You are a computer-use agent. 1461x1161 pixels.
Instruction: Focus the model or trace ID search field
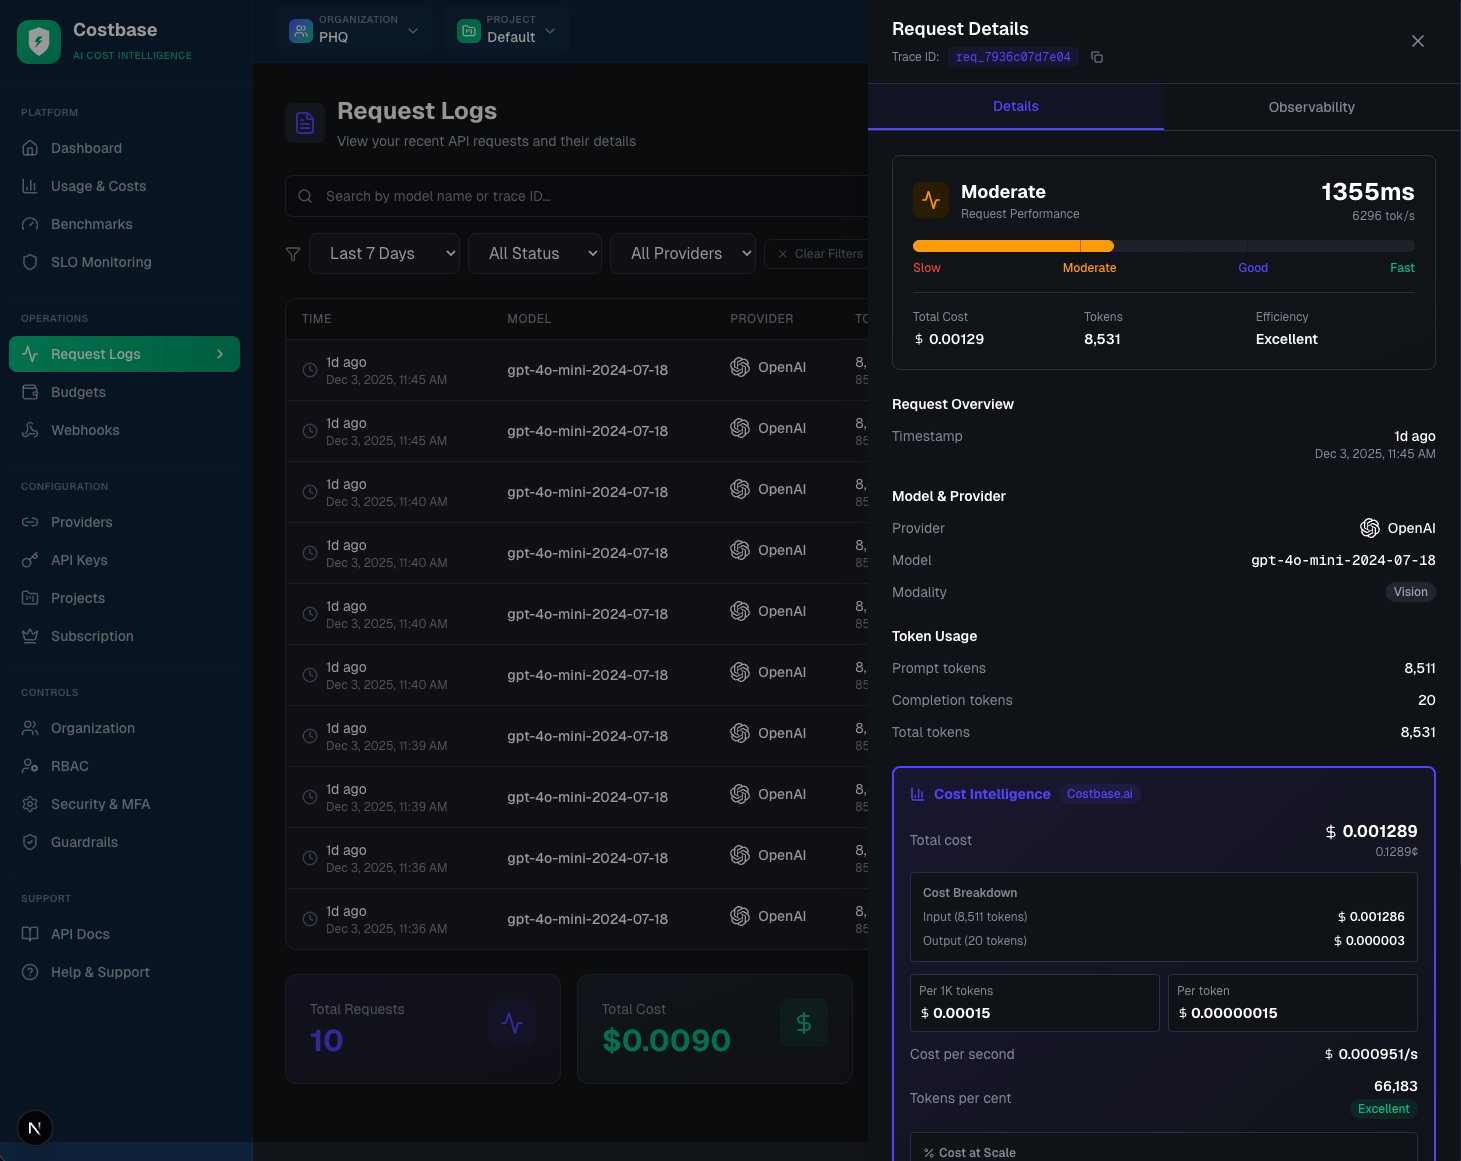pos(590,196)
